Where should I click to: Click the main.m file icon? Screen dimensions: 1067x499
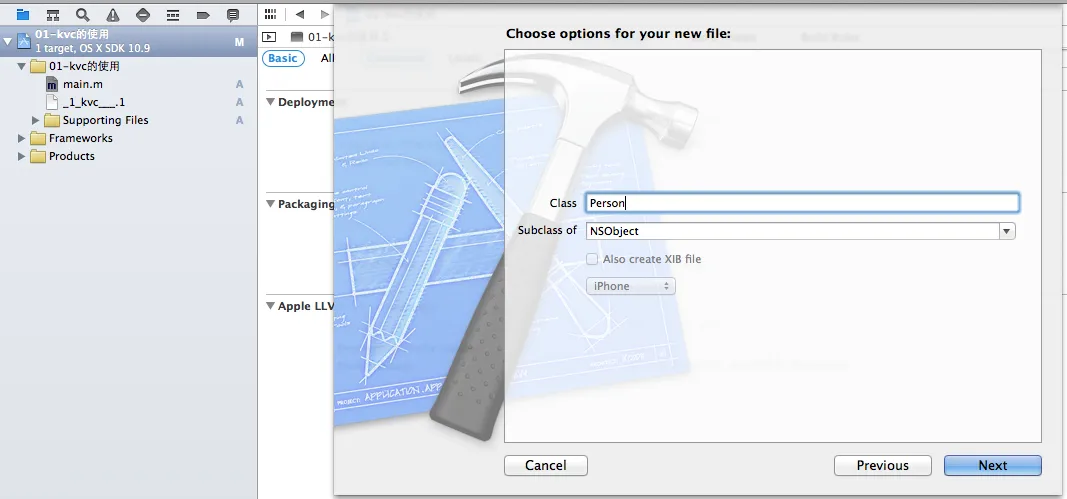52,84
